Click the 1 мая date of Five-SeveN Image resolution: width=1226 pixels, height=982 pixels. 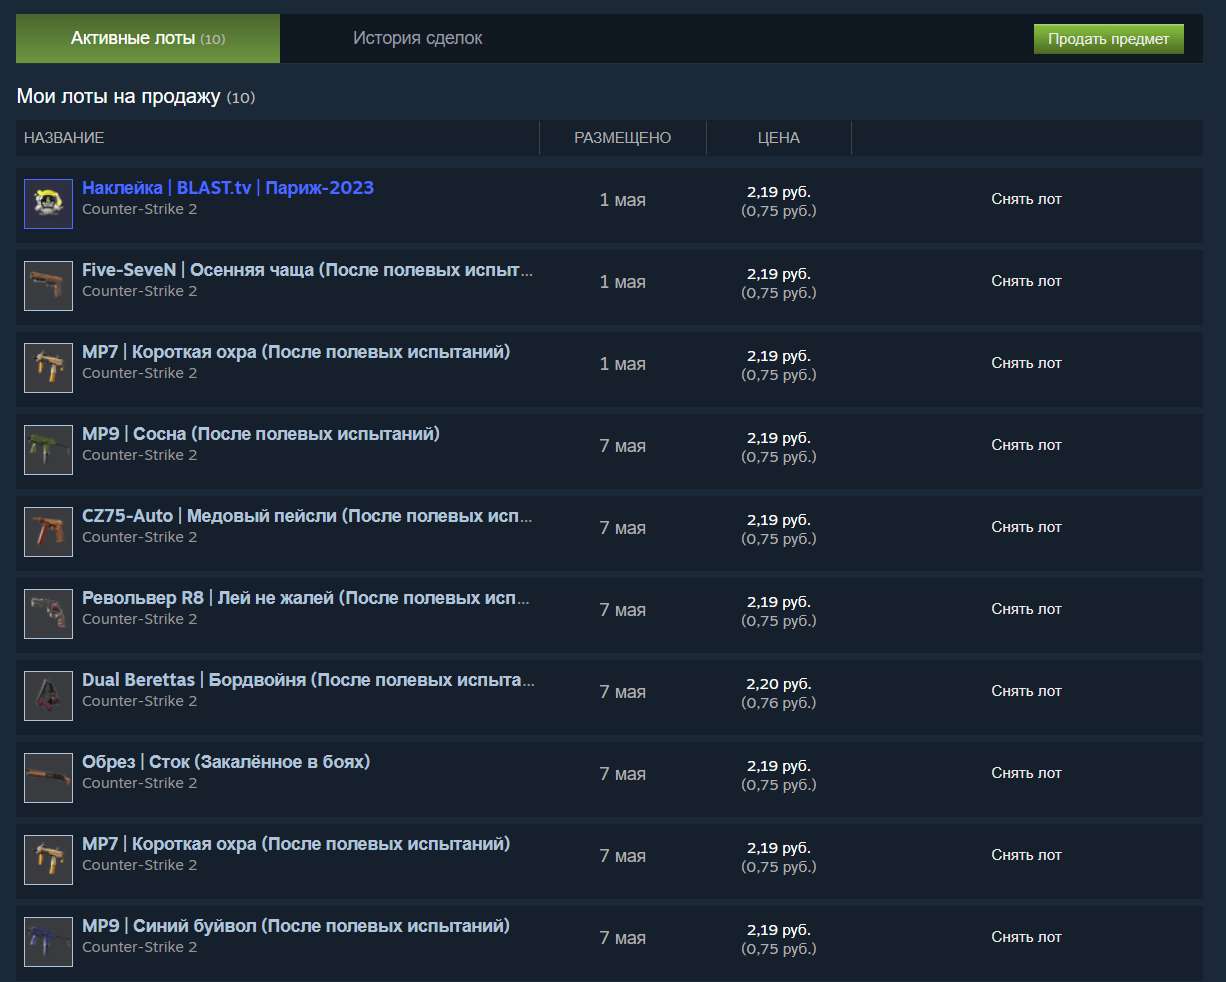click(623, 282)
